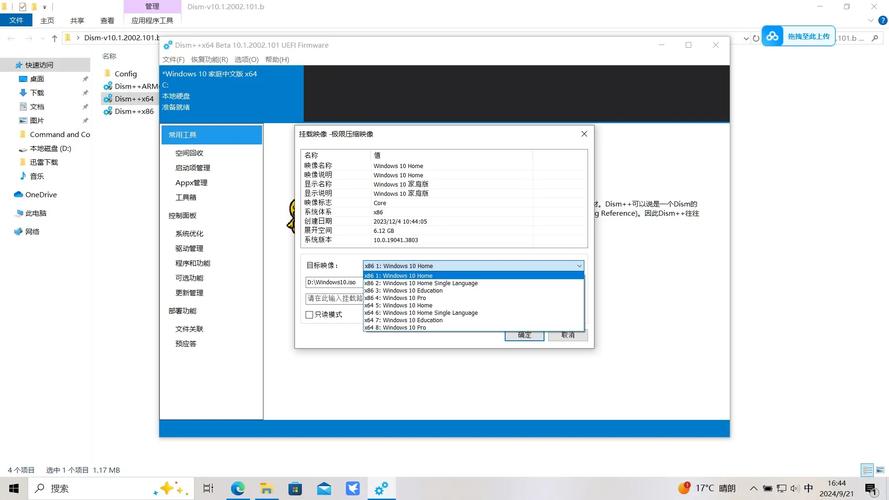Open Windows Start button
The width and height of the screenshot is (889, 500).
(14, 488)
